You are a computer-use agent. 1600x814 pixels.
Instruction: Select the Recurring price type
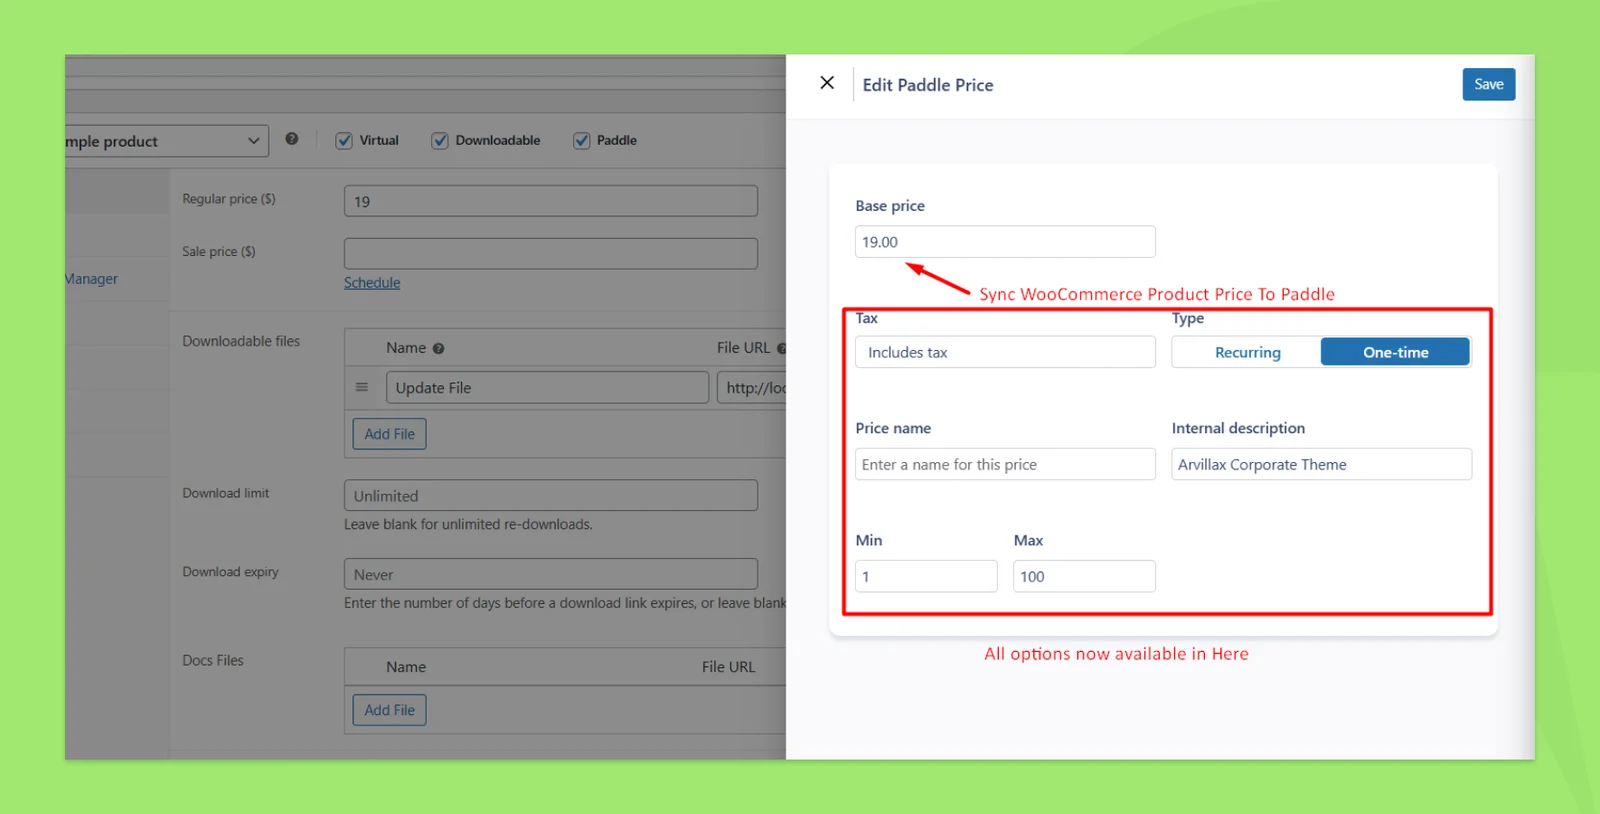click(1247, 352)
